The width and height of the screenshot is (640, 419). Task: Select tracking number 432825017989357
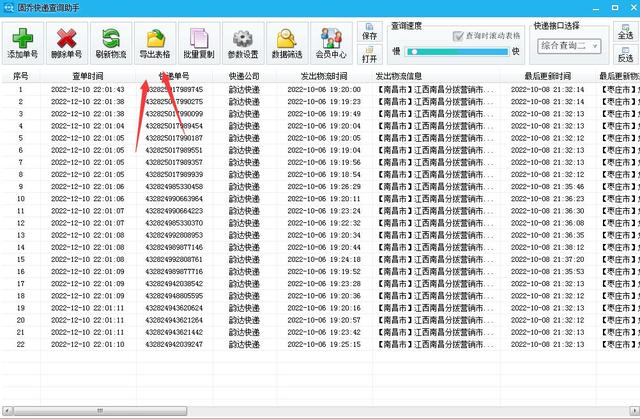tap(174, 162)
